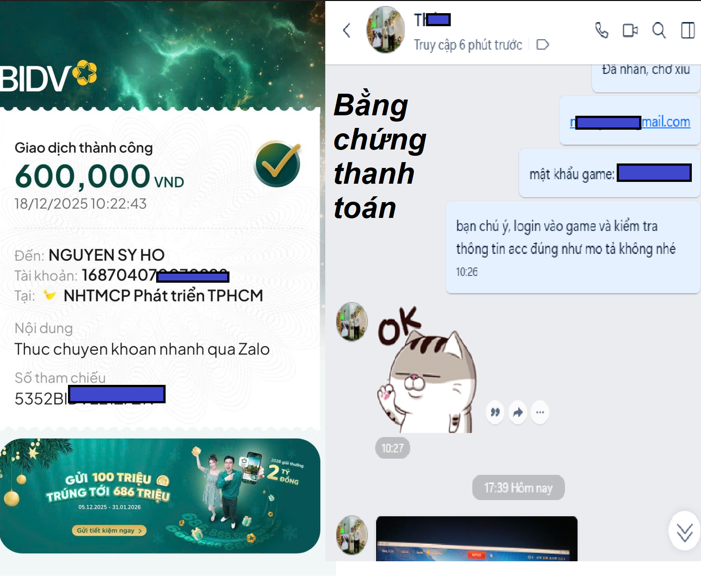
Task: Start a voice call from chat header
Action: pyautogui.click(x=602, y=30)
